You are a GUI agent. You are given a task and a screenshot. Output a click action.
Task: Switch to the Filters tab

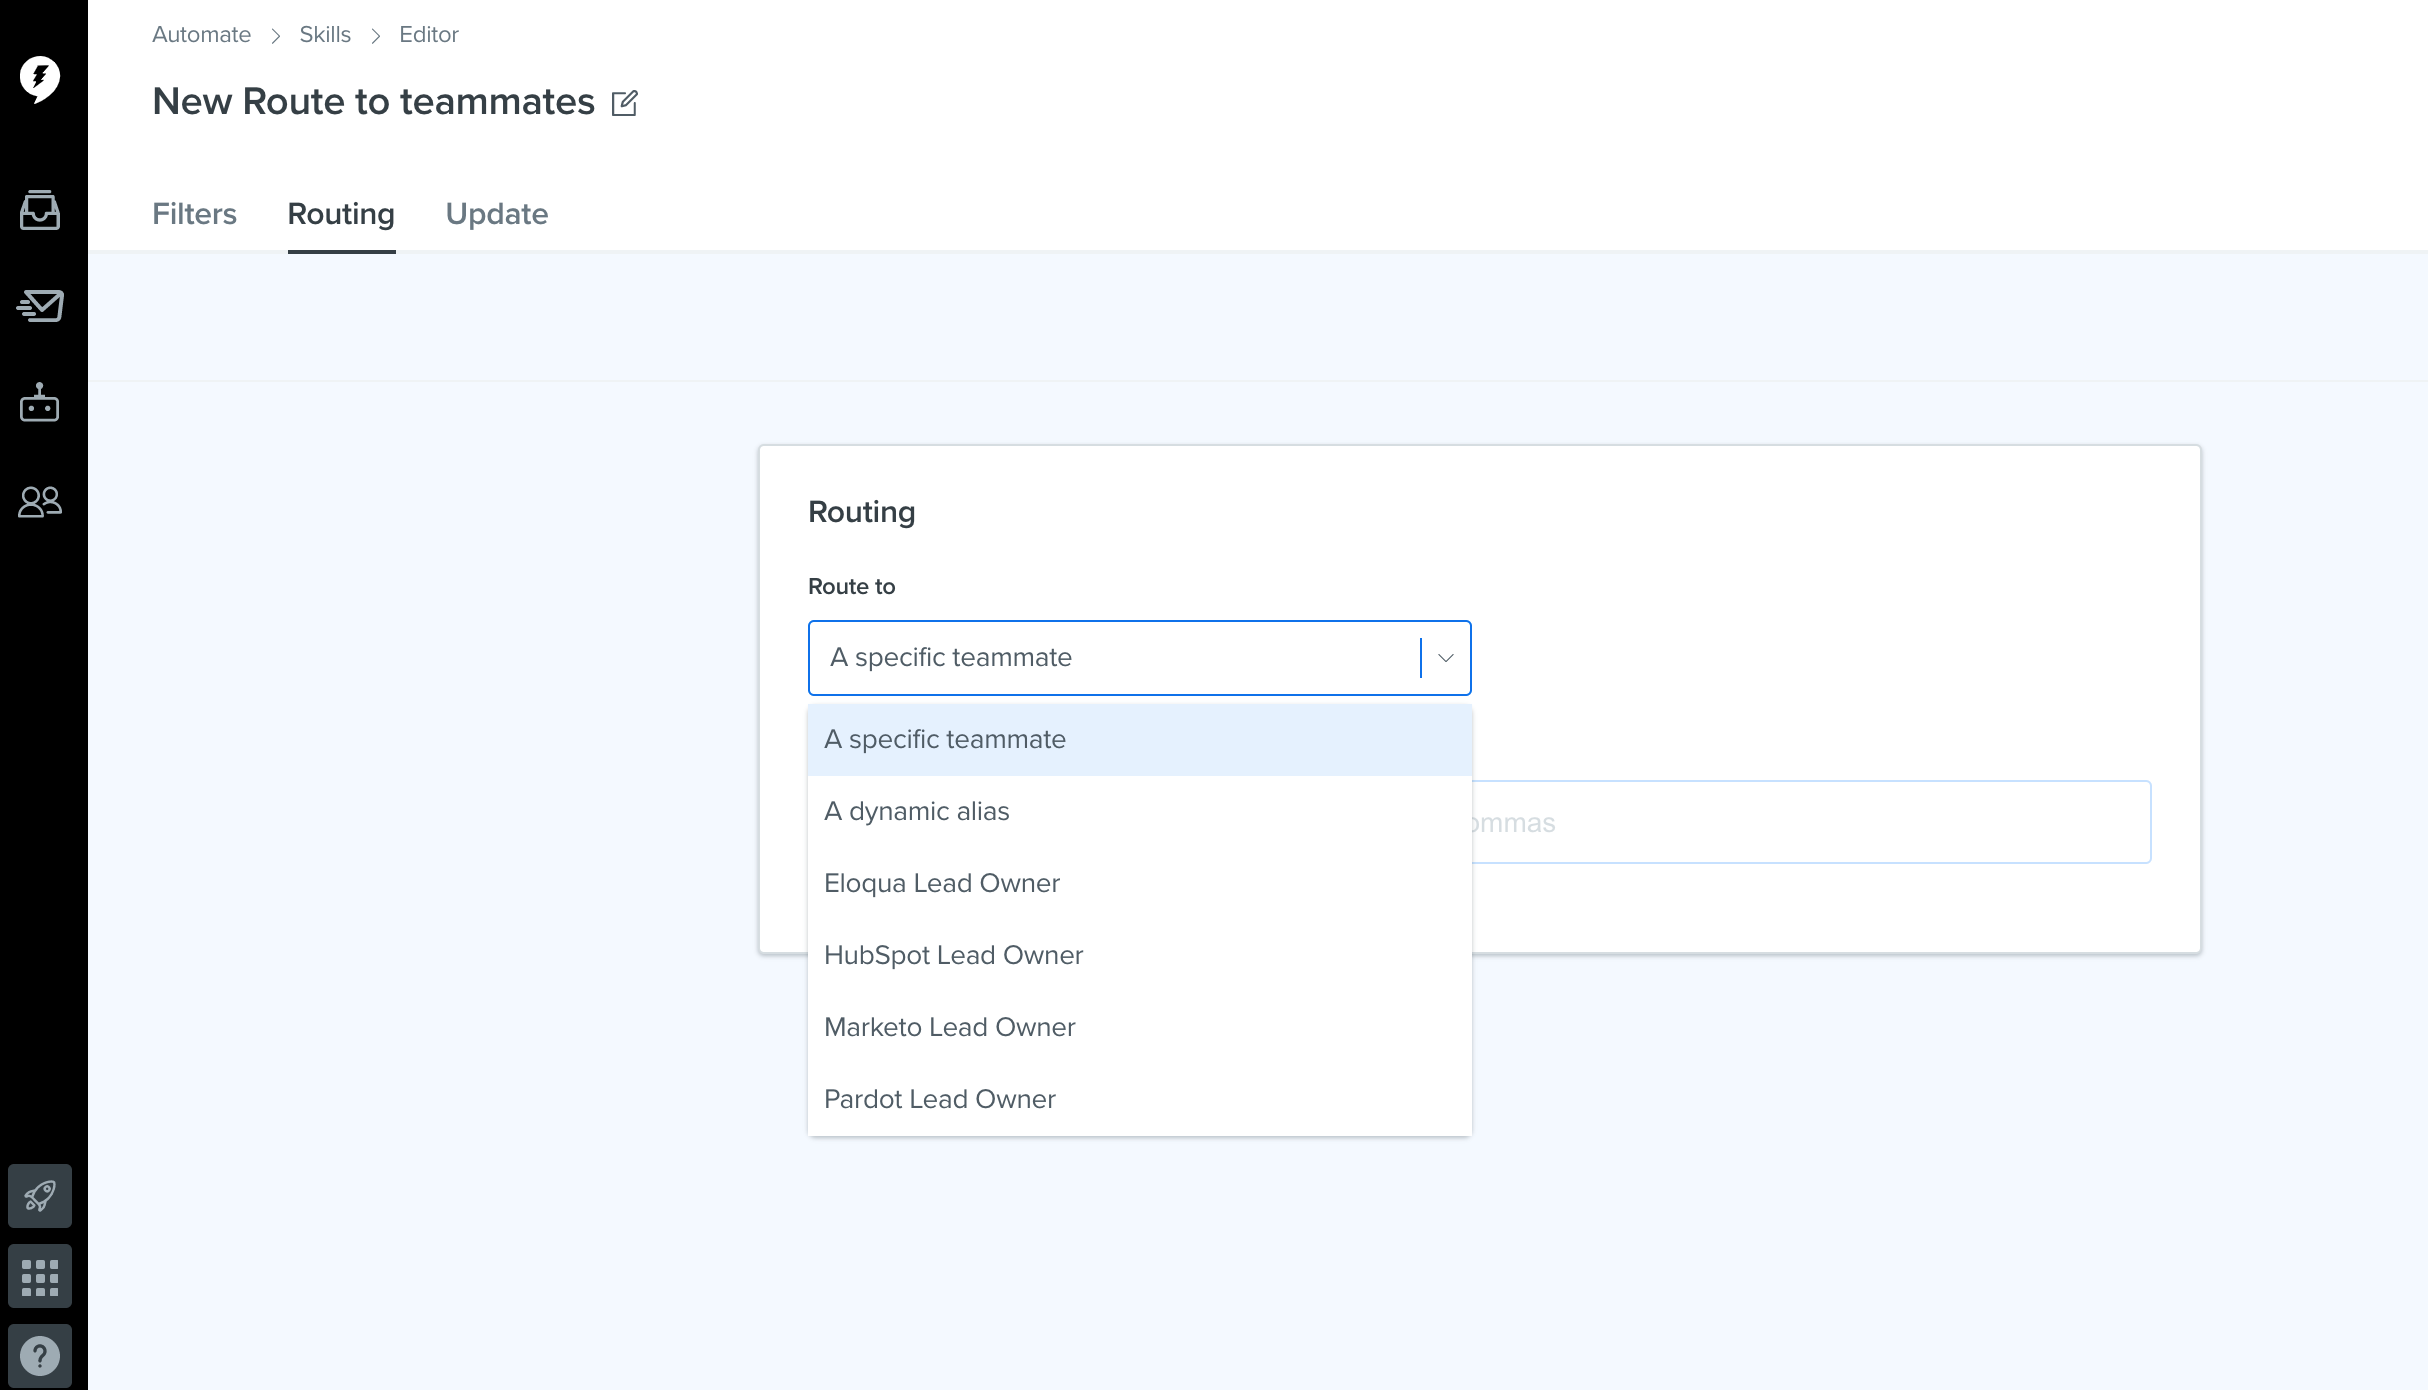194,214
